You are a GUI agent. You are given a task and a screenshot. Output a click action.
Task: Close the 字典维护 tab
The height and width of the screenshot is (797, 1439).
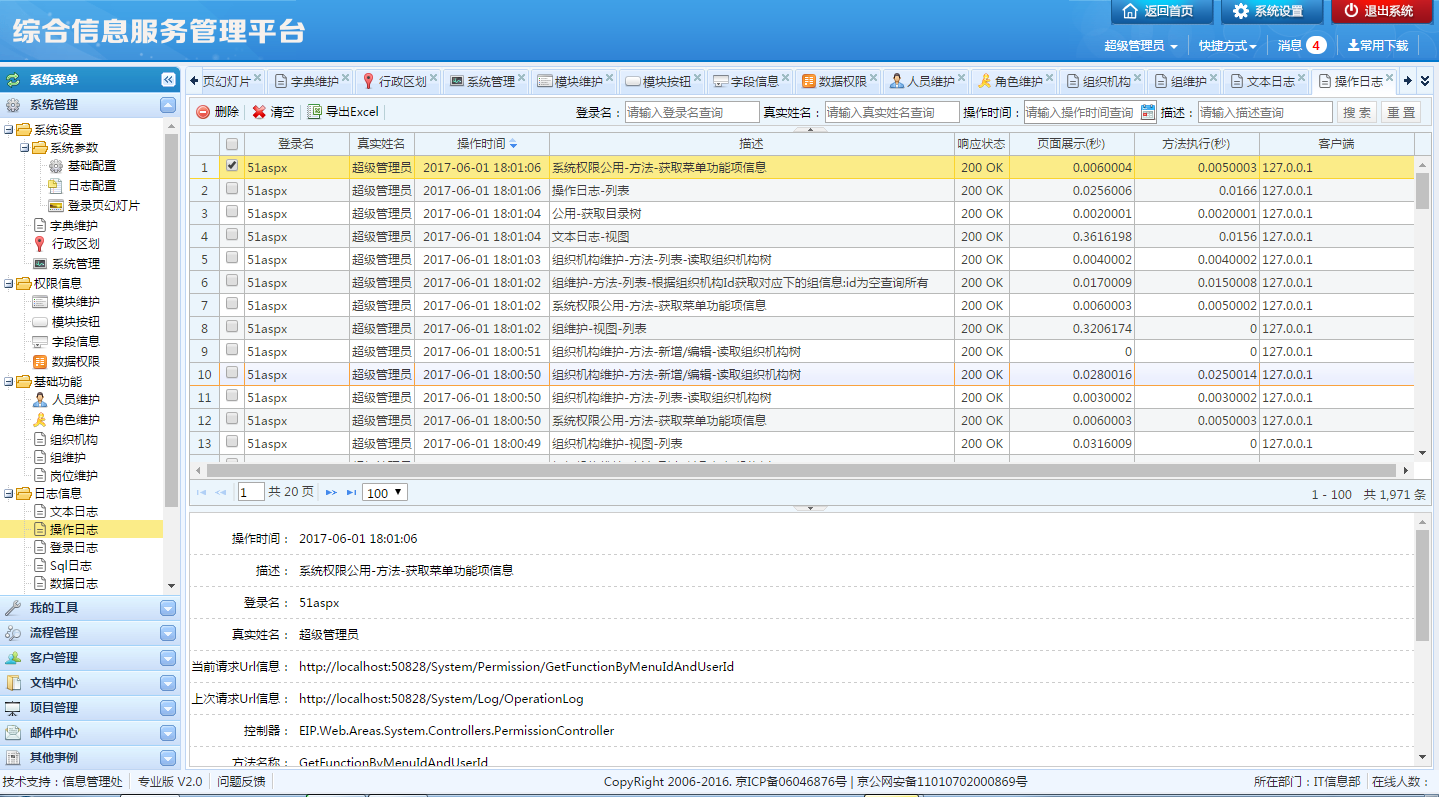click(x=346, y=78)
